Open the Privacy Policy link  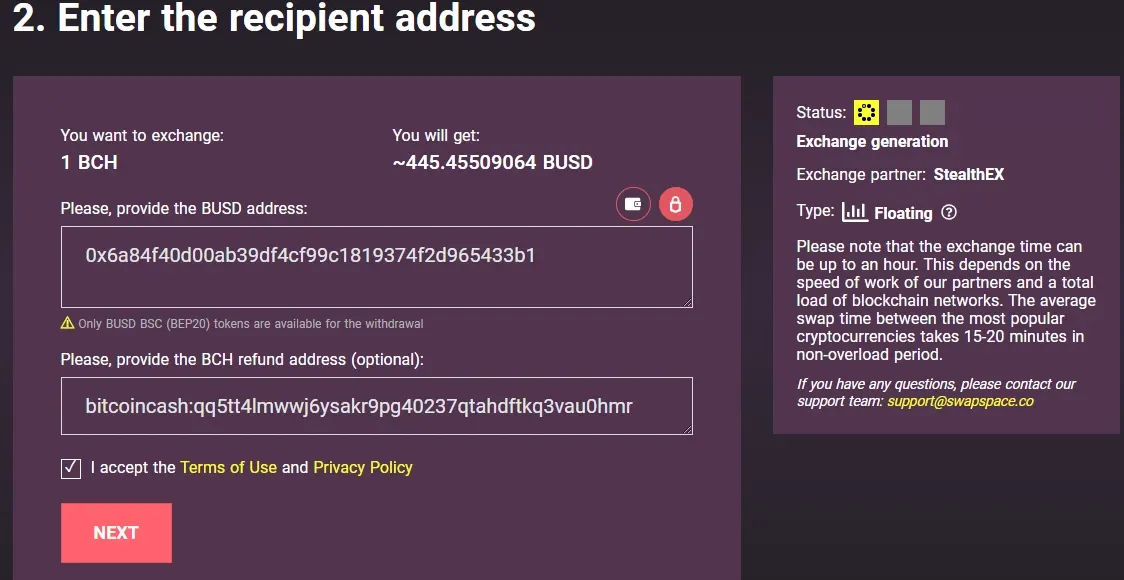[363, 467]
